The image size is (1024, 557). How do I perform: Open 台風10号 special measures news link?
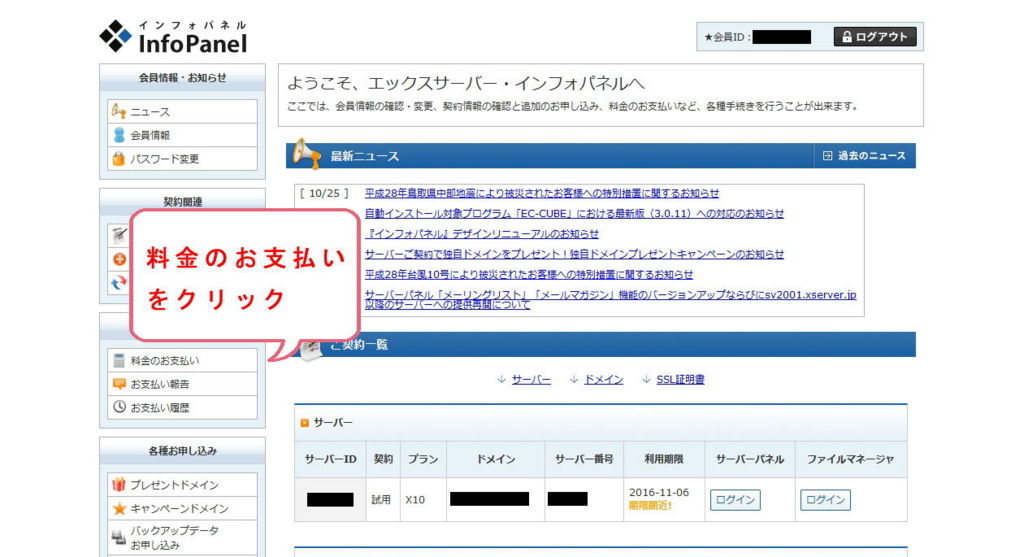click(x=528, y=274)
